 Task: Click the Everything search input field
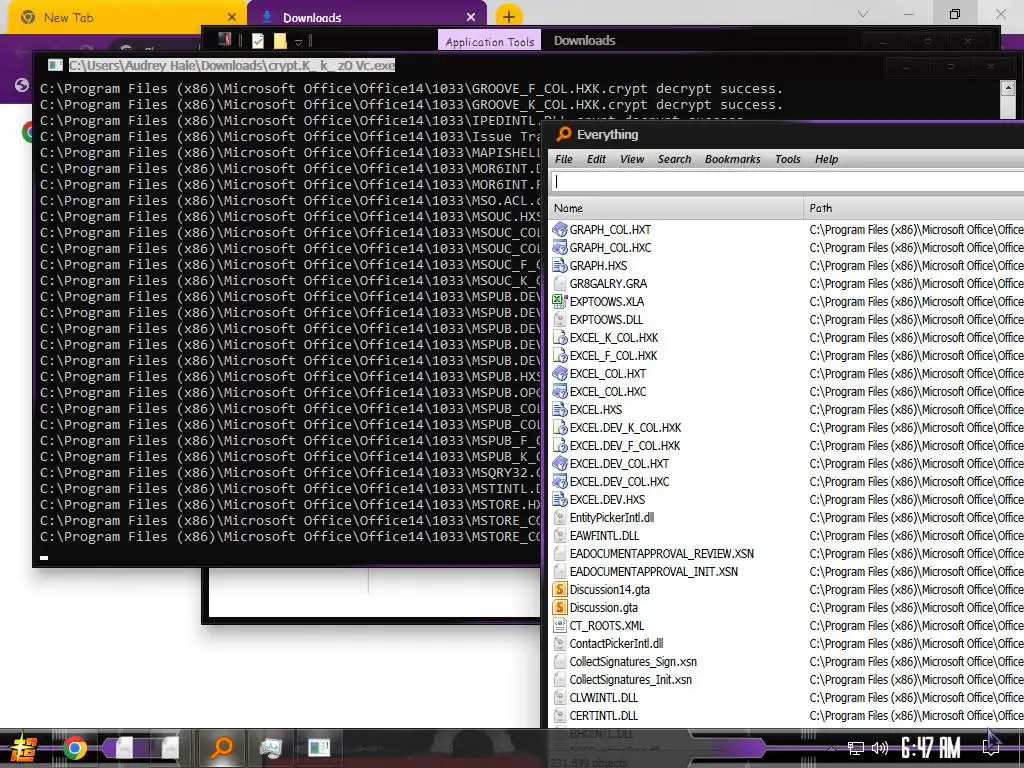pyautogui.click(x=787, y=182)
